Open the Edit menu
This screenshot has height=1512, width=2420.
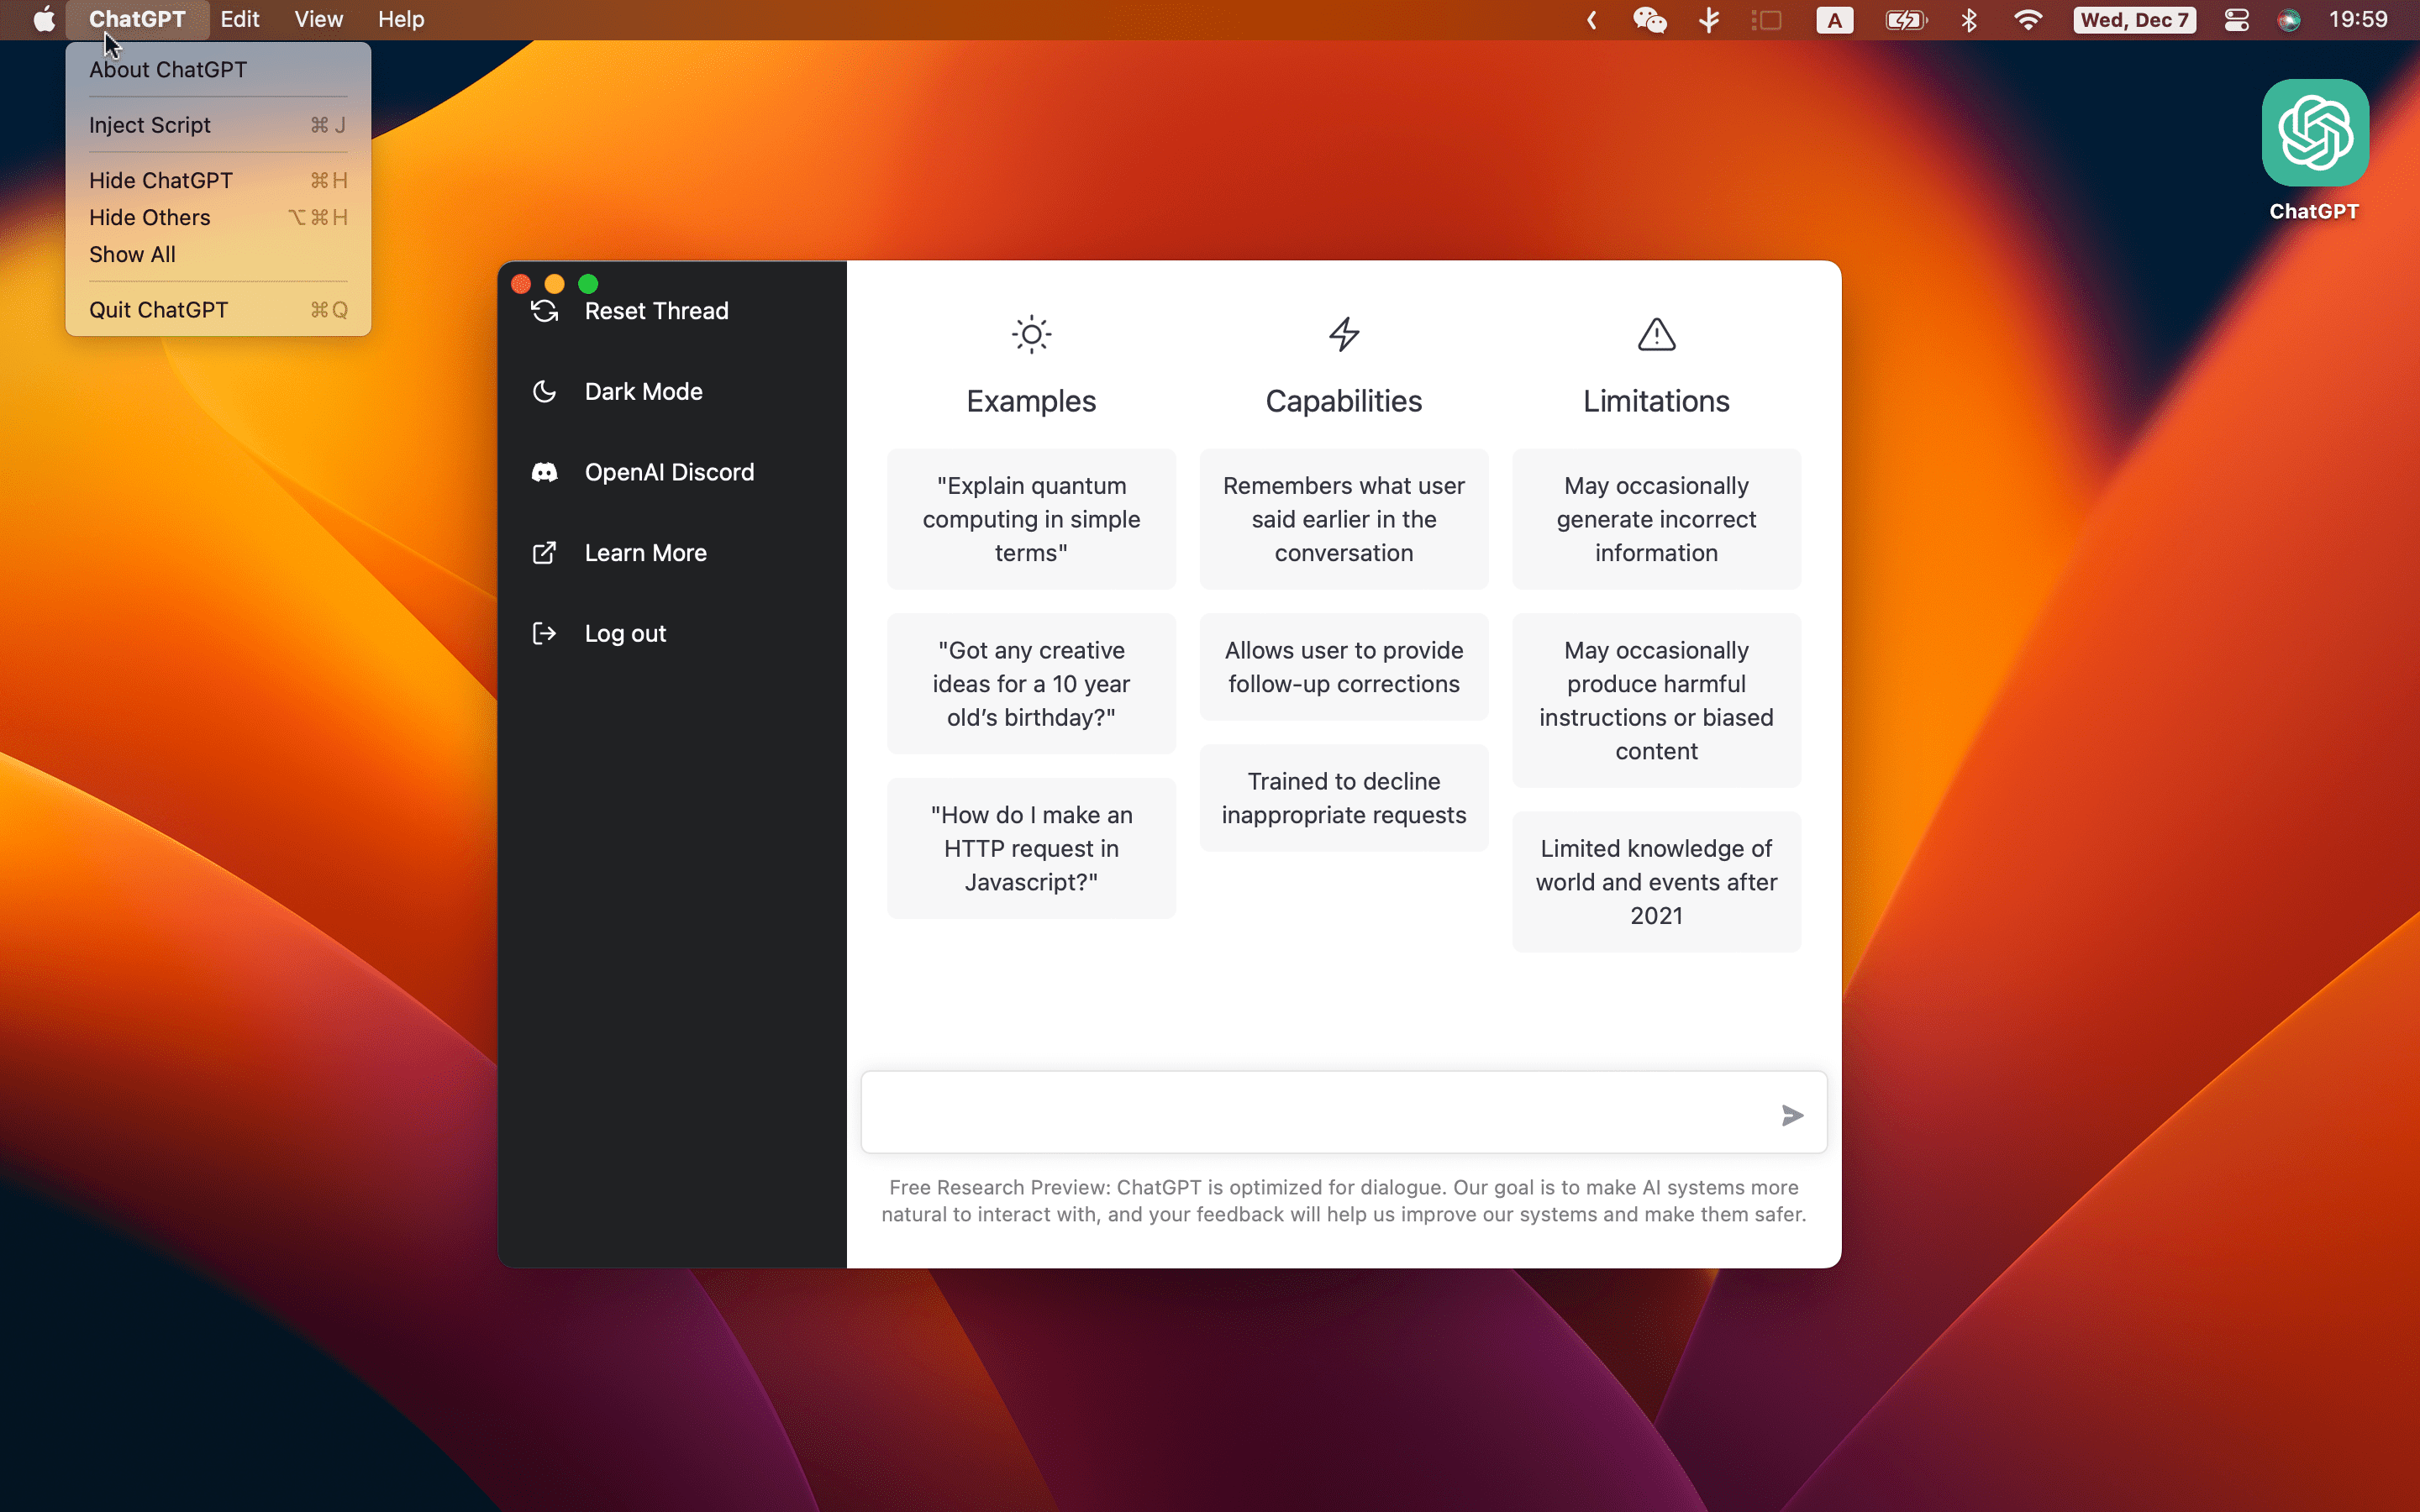click(x=239, y=20)
